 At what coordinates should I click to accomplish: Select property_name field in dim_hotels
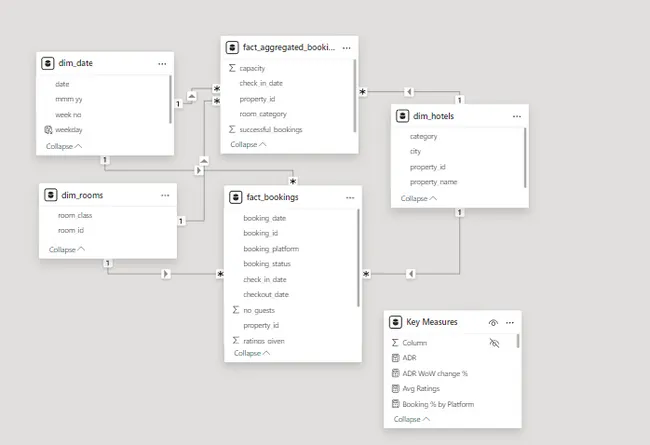click(434, 182)
